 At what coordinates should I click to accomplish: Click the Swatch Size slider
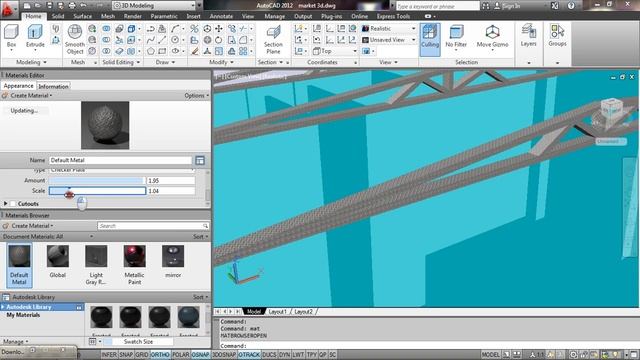point(138,342)
